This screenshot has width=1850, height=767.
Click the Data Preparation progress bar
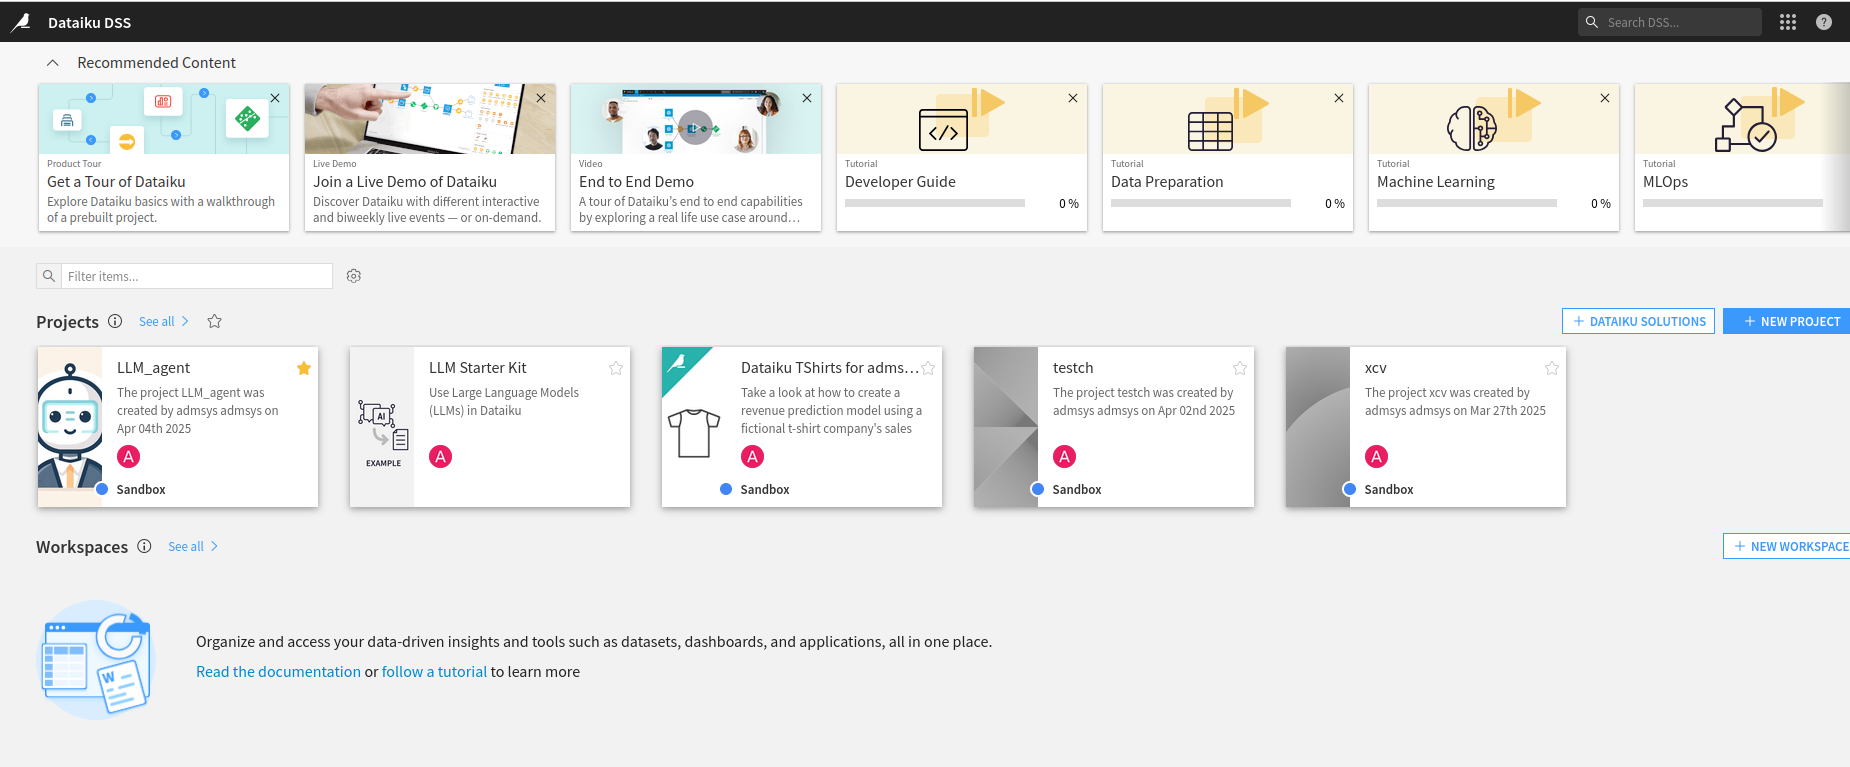click(x=1200, y=203)
